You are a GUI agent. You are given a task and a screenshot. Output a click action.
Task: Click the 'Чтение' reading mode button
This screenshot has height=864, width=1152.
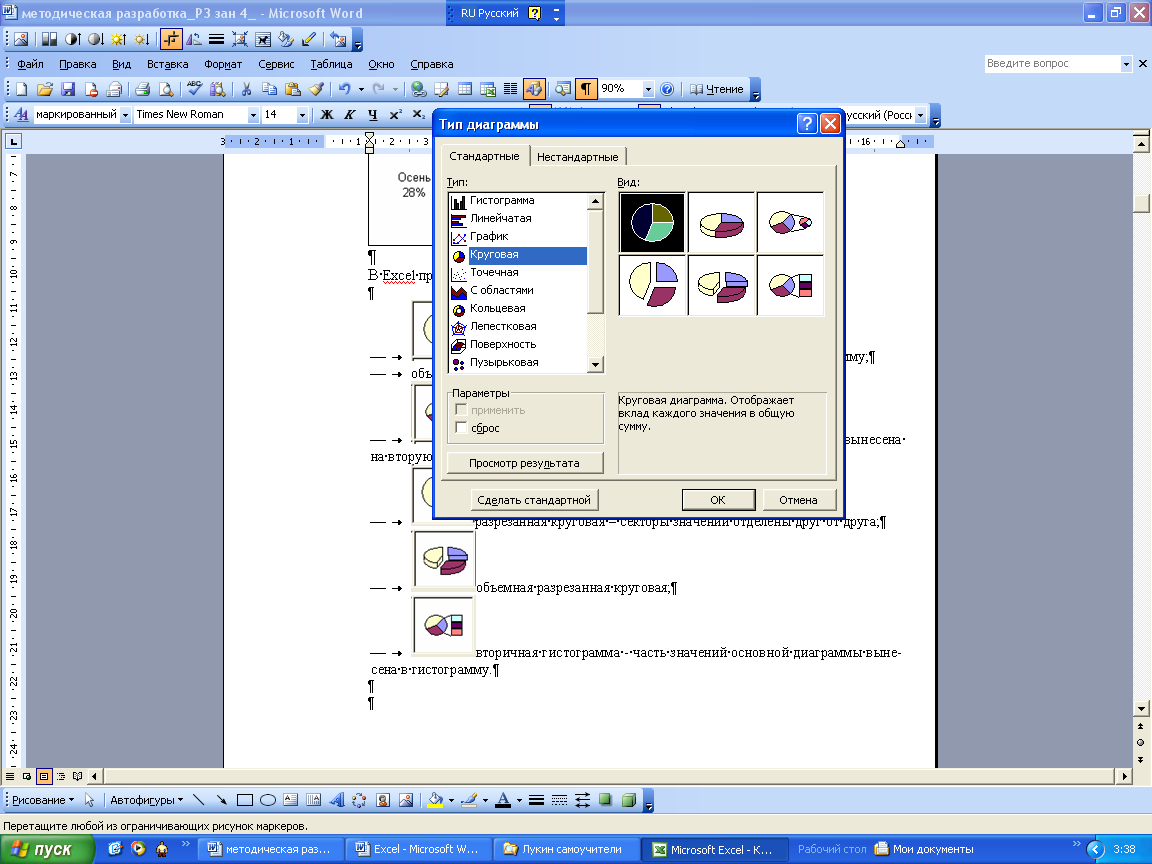pyautogui.click(x=717, y=89)
